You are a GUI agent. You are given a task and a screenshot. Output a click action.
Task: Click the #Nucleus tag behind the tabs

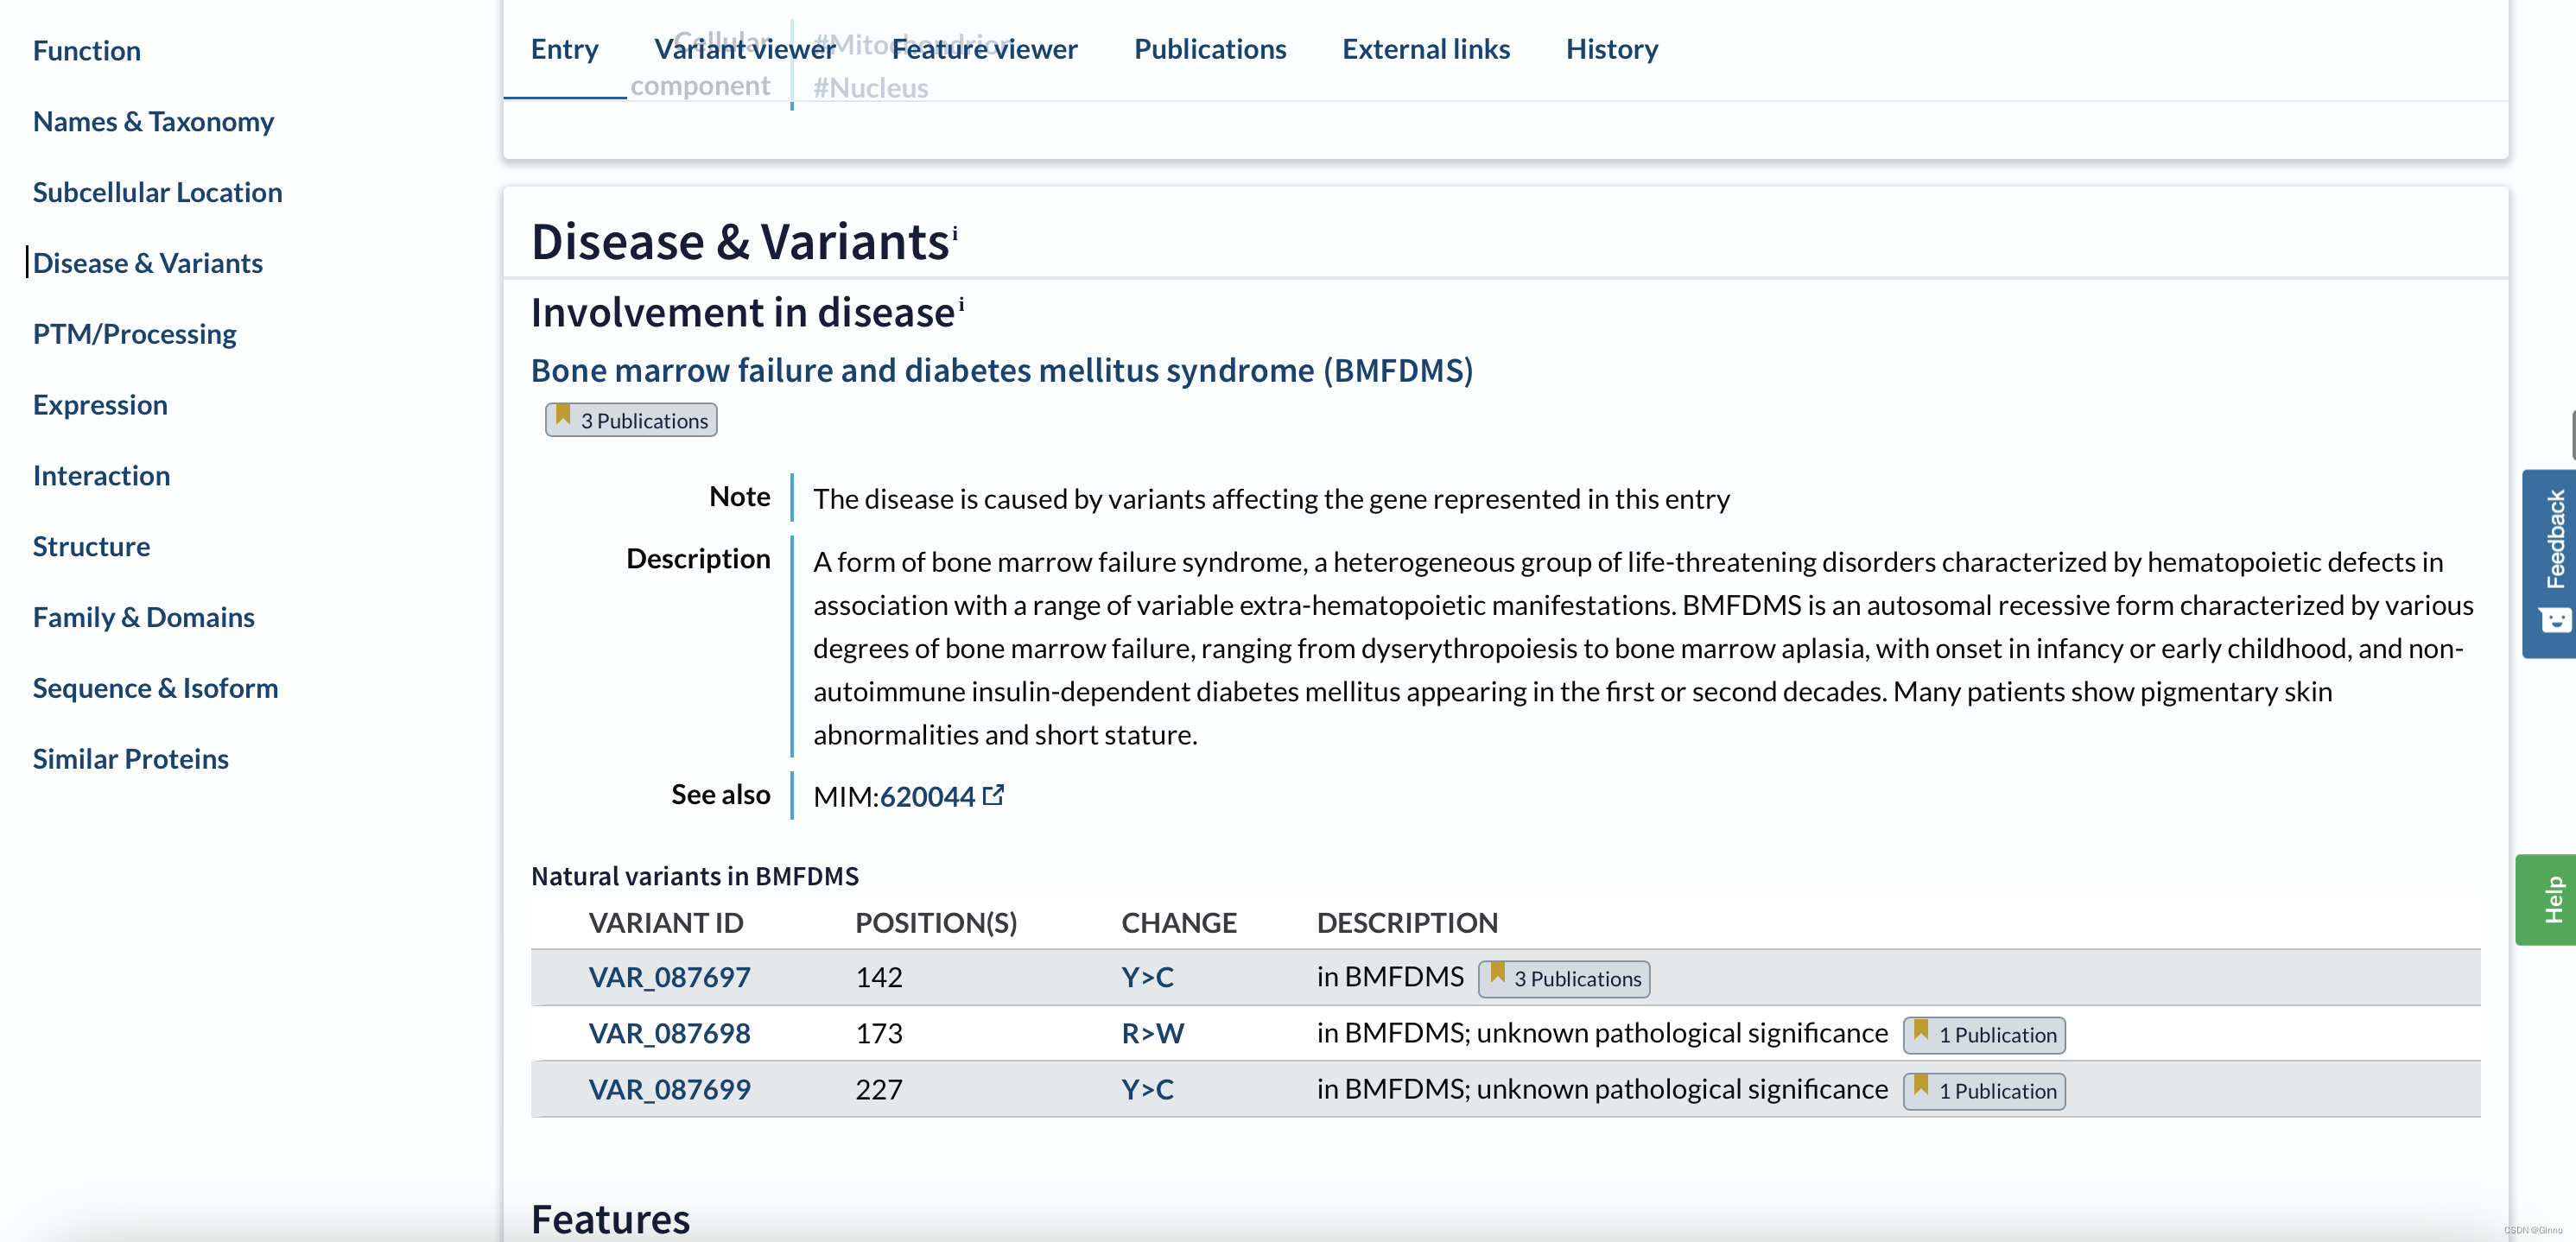(870, 88)
